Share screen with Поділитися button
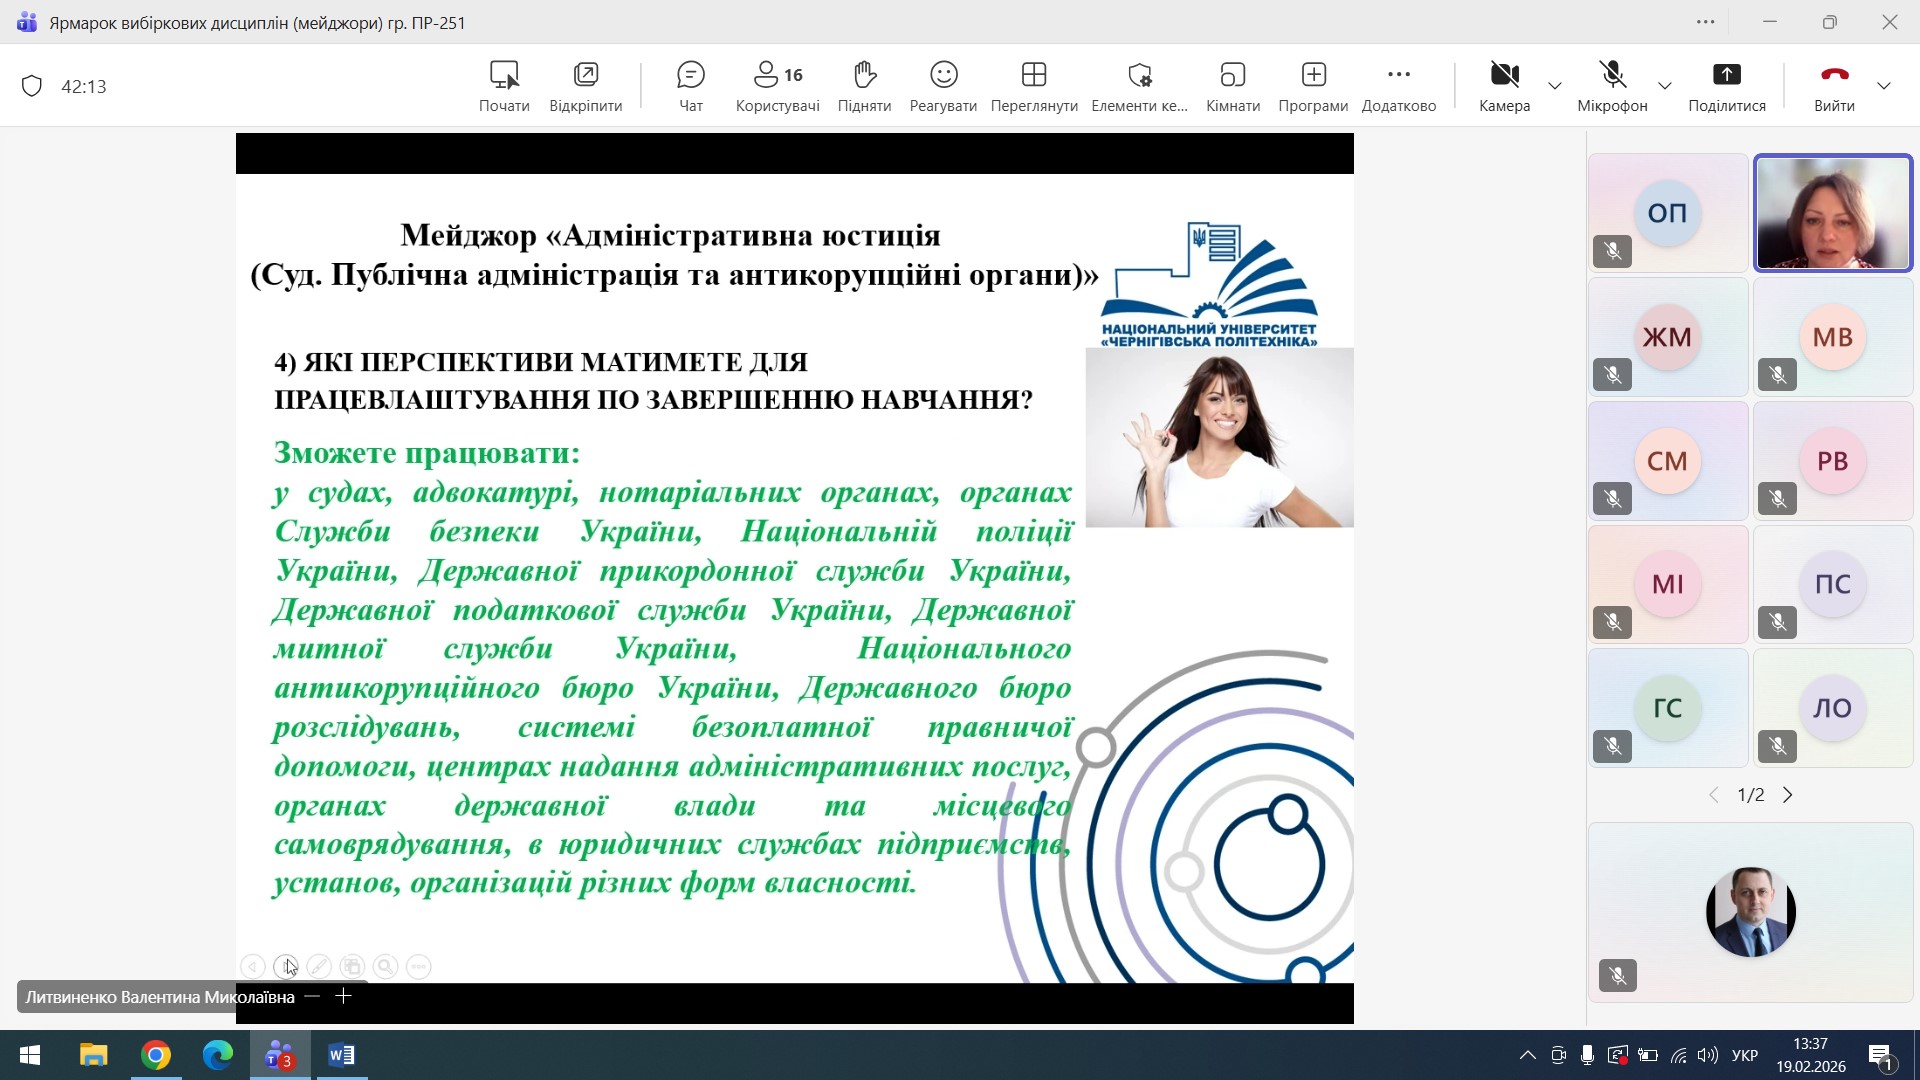 click(x=1726, y=85)
